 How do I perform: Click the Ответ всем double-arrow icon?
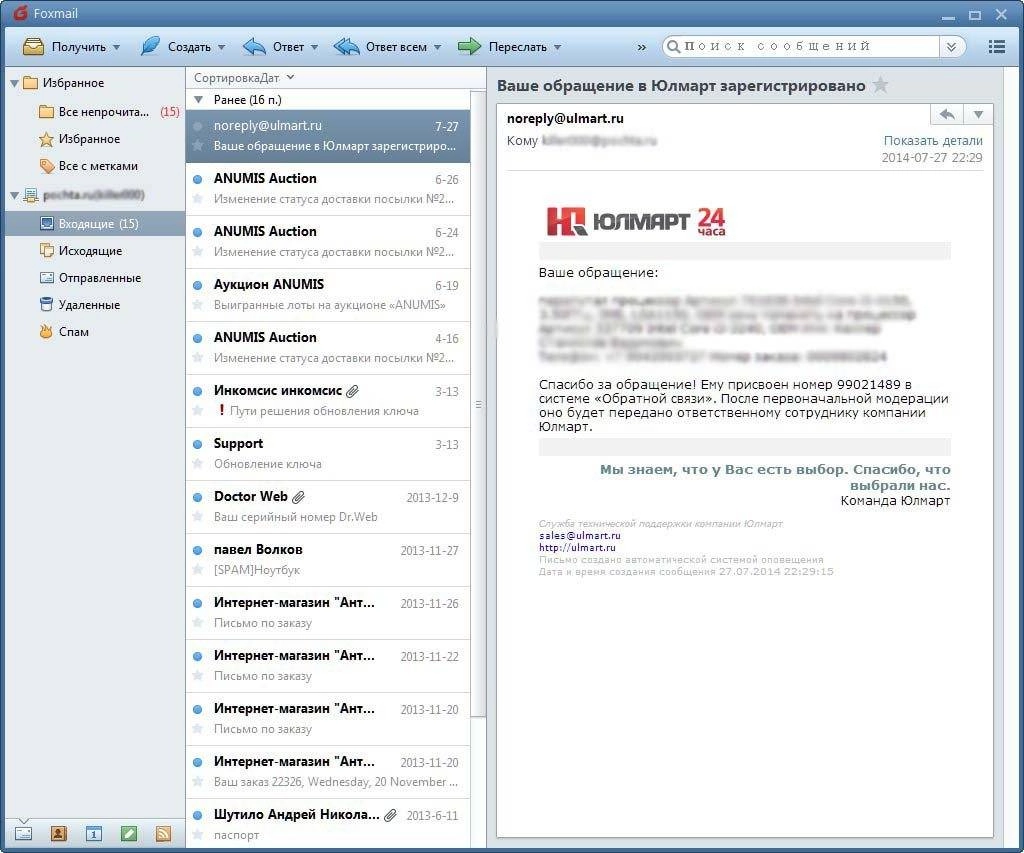click(x=346, y=46)
